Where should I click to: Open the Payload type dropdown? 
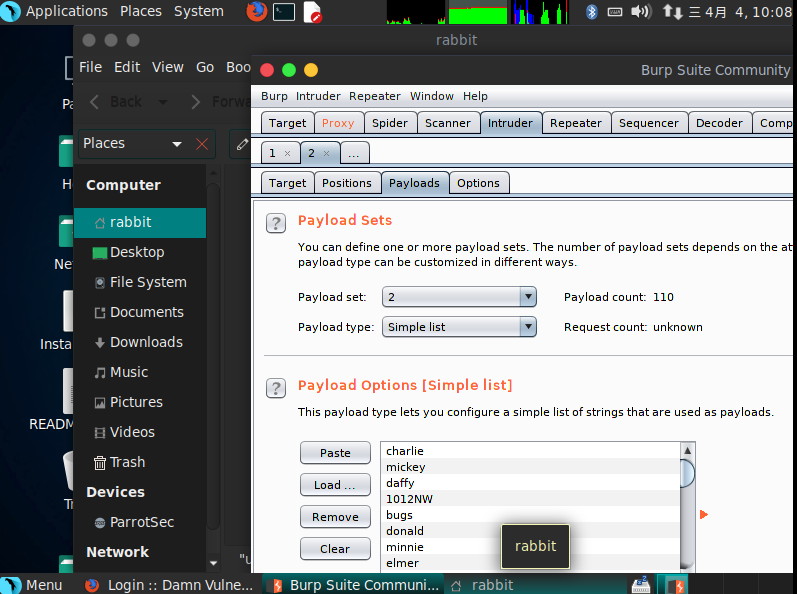(528, 327)
